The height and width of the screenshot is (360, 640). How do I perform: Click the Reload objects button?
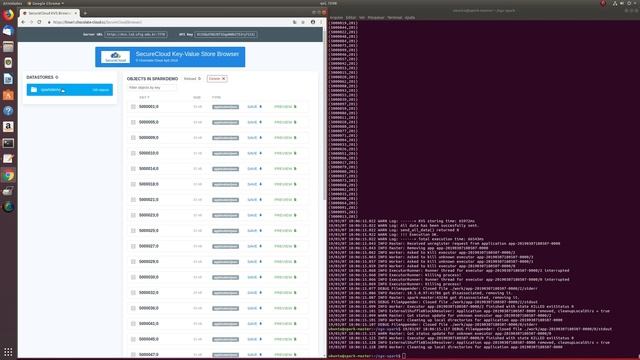pos(192,79)
